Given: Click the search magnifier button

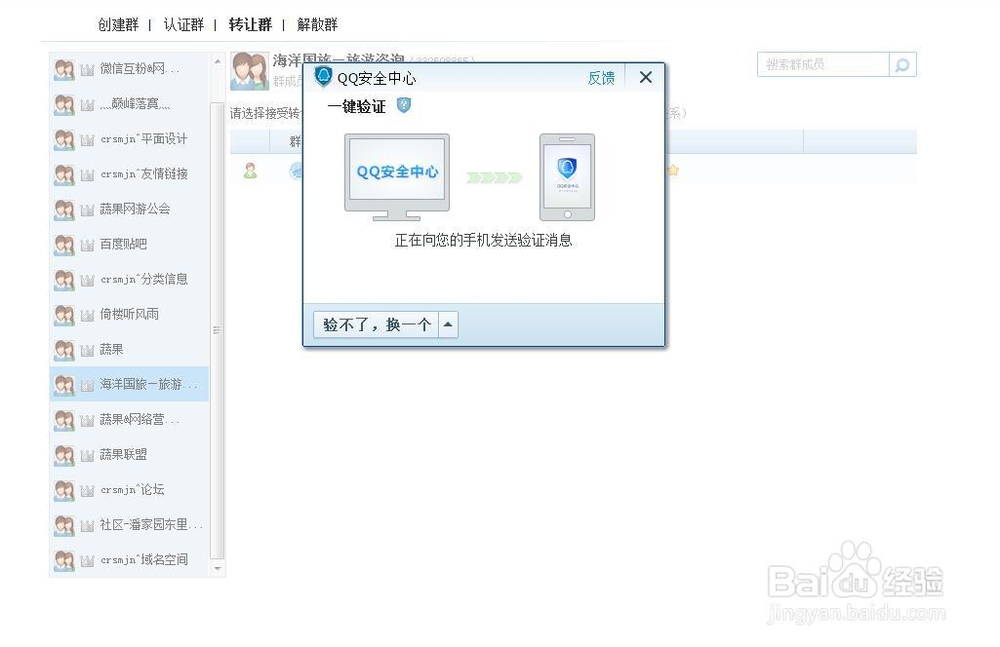Looking at the screenshot, I should tap(902, 64).
